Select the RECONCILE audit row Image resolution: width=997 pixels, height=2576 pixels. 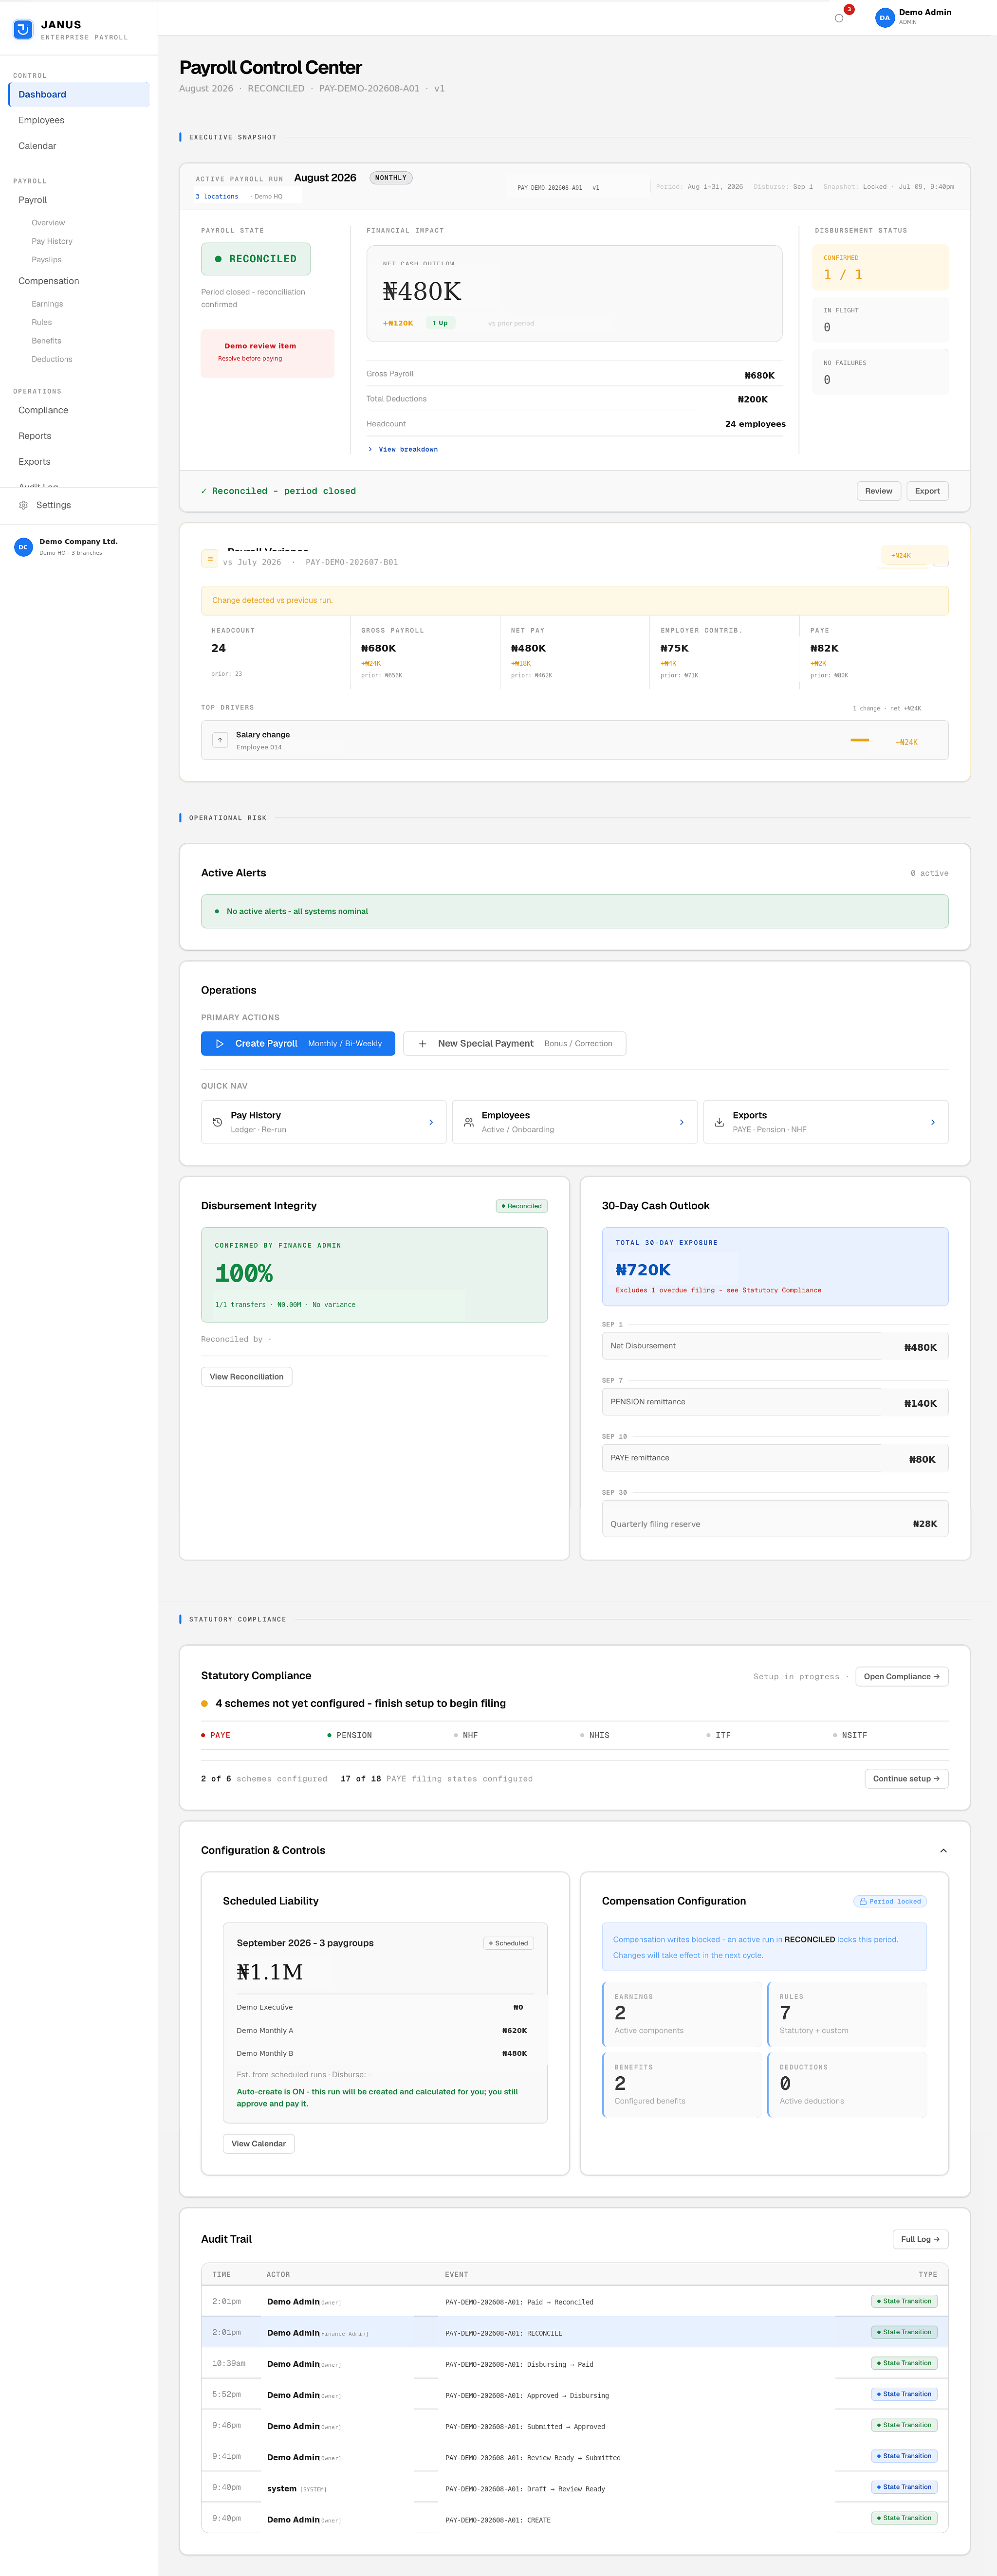(x=575, y=2332)
